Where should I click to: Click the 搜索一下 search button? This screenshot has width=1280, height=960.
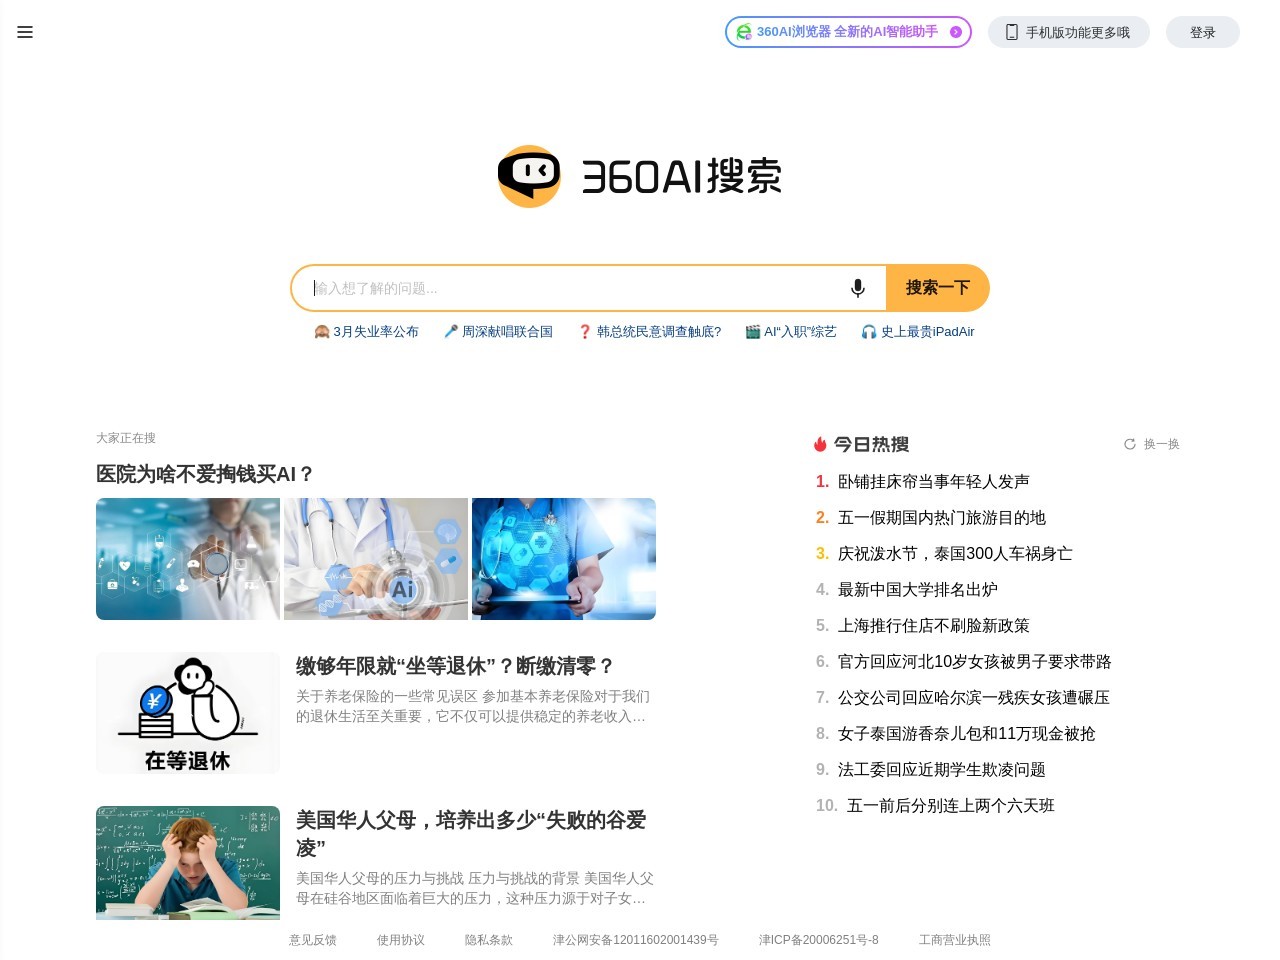click(x=938, y=288)
